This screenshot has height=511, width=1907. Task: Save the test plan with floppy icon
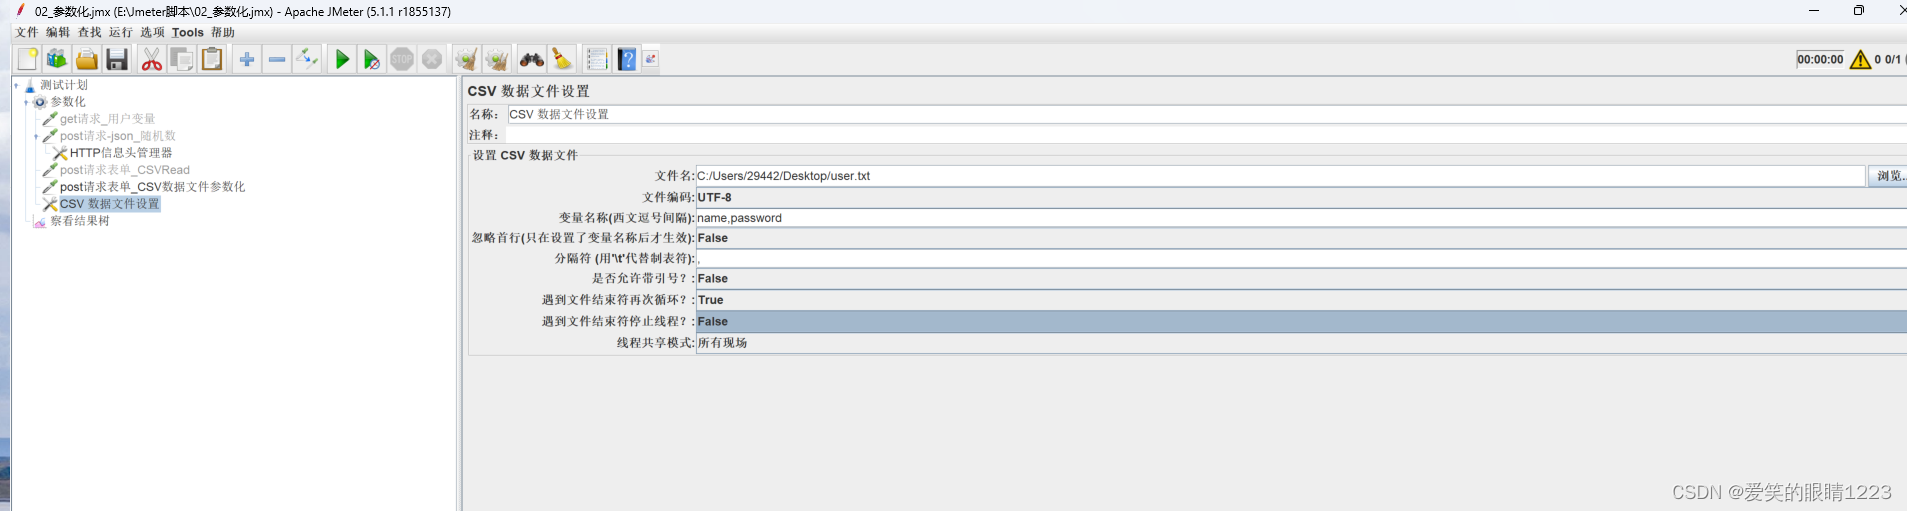pos(117,59)
